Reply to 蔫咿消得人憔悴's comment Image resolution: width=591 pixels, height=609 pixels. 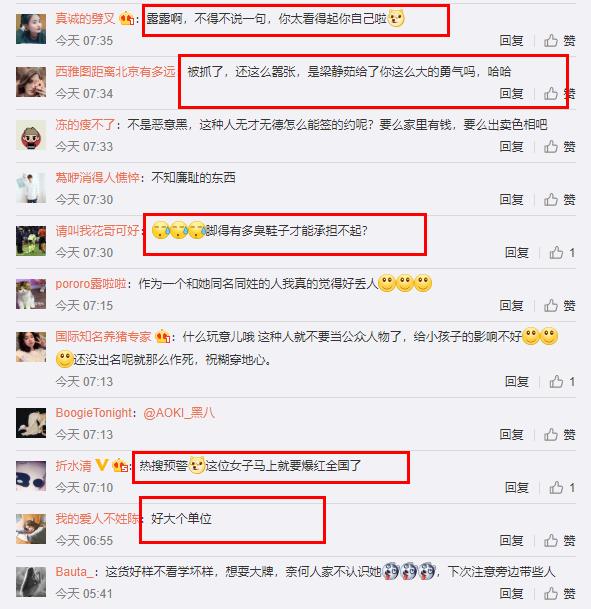tap(511, 200)
